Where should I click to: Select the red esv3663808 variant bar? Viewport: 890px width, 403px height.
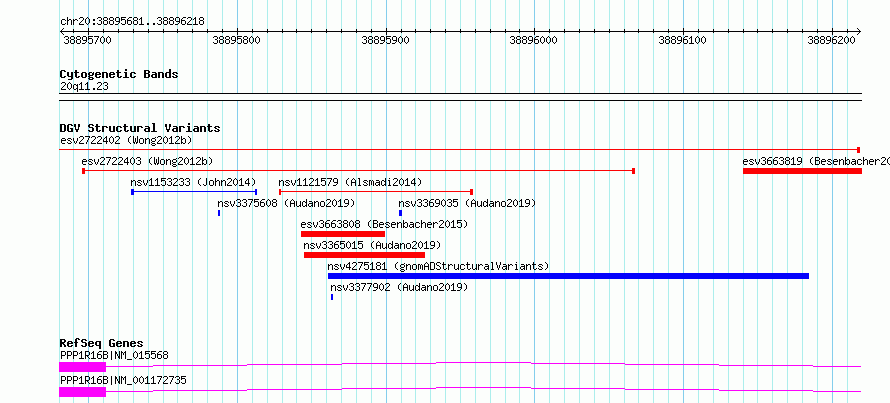(x=343, y=234)
